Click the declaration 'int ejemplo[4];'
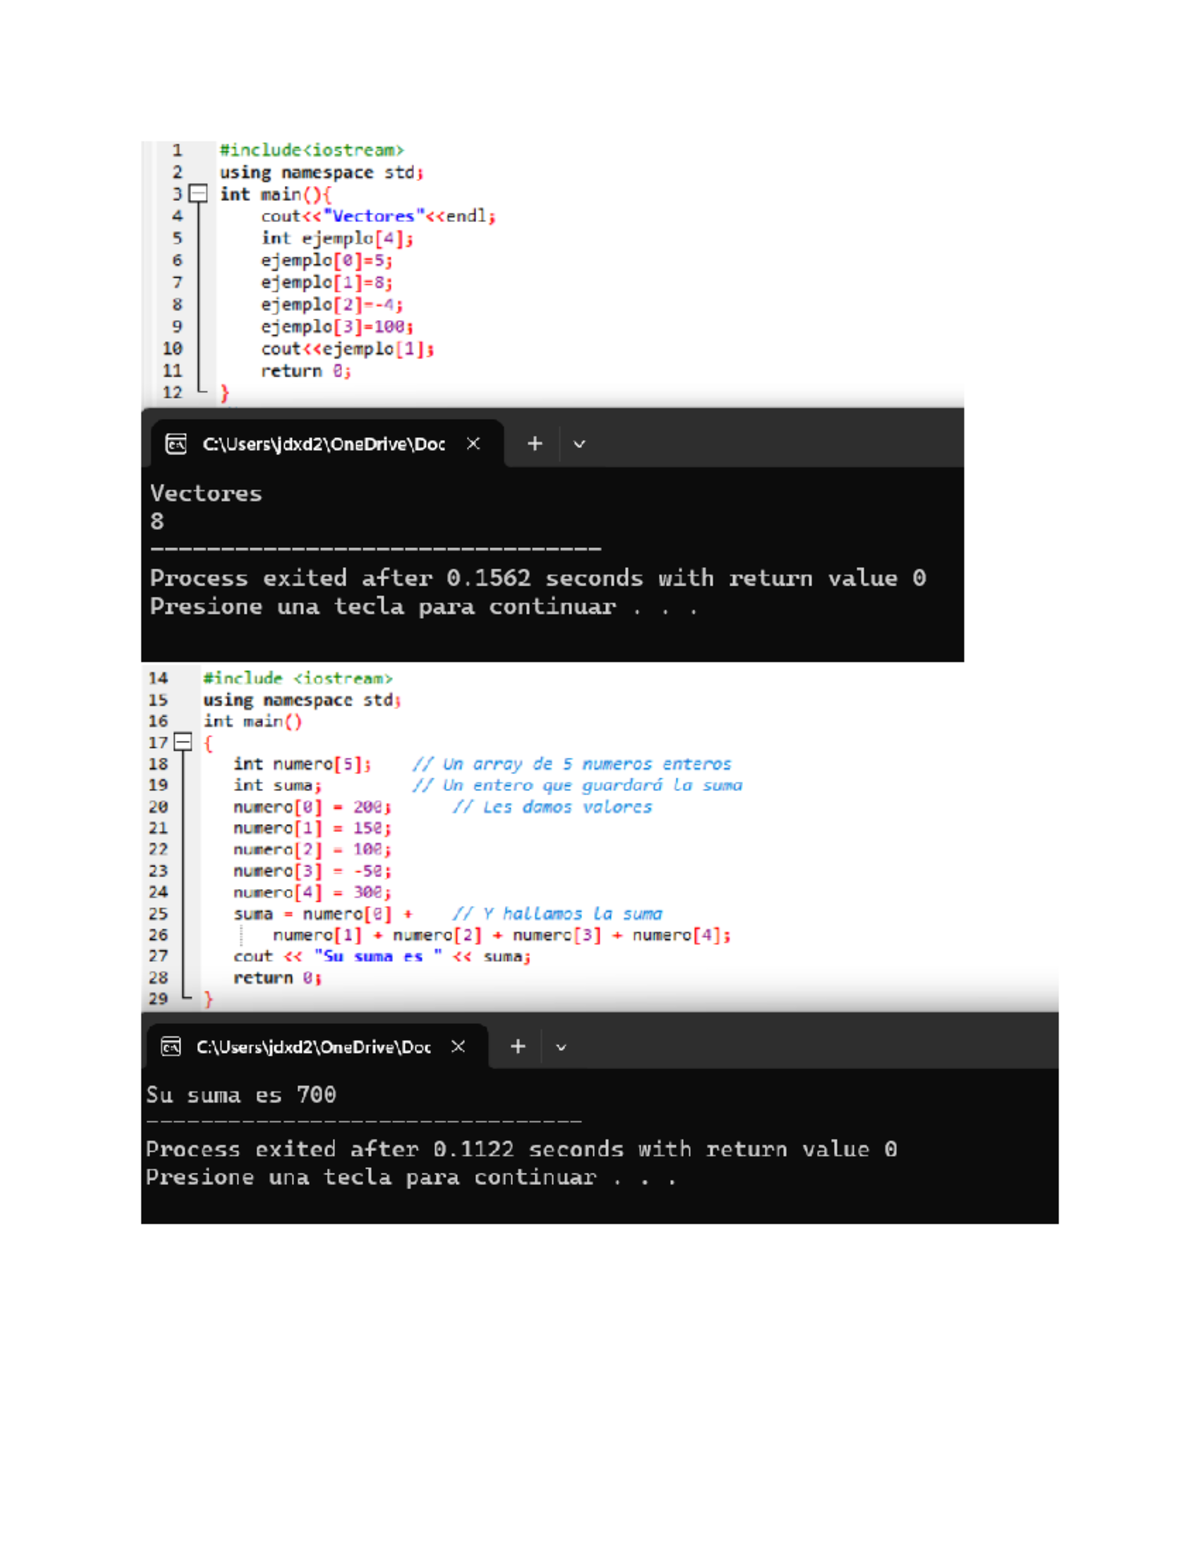 click(x=337, y=238)
